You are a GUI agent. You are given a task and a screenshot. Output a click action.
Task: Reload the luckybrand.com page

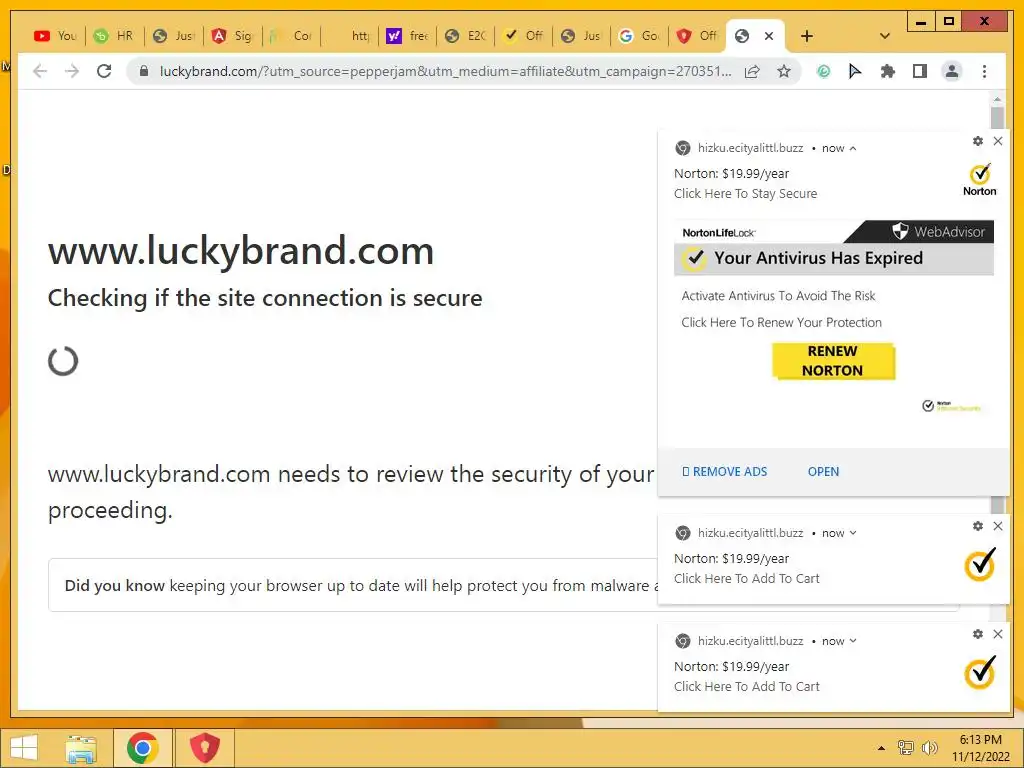104,71
